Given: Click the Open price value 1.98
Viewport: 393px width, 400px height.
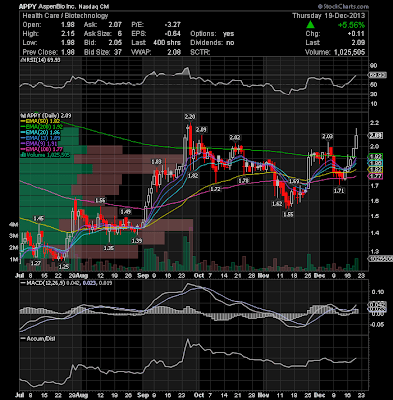Looking at the screenshot, I should point(68,25).
